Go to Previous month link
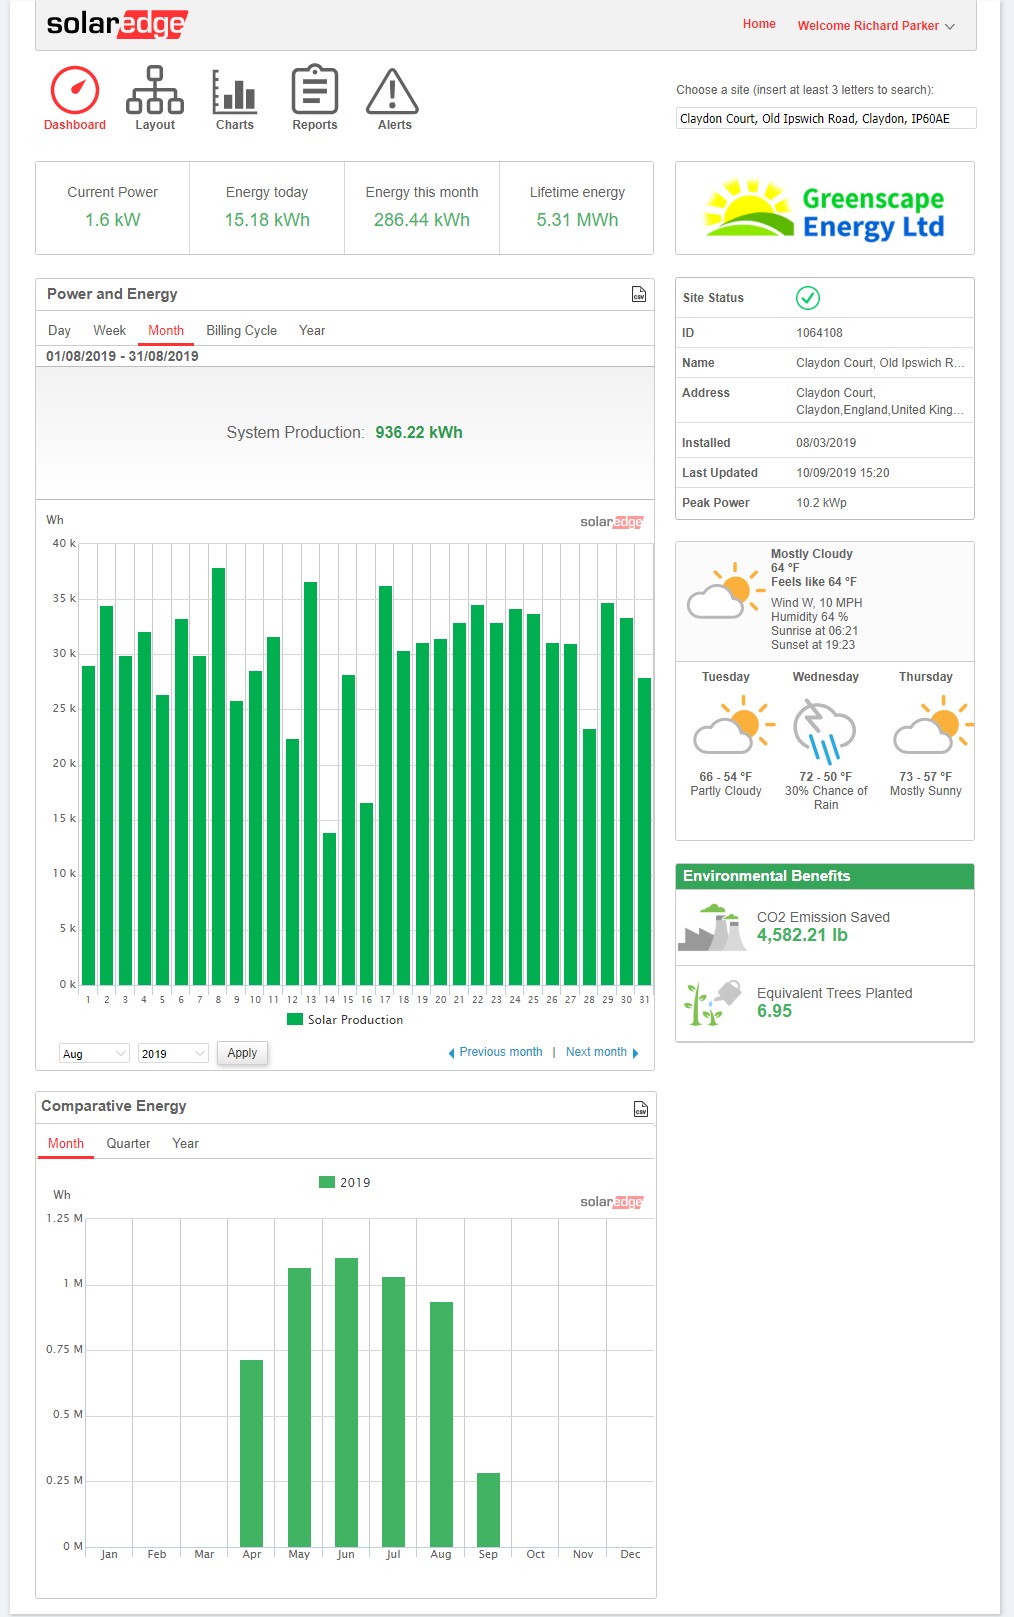Viewport: 1014px width, 1617px height. [x=495, y=1052]
